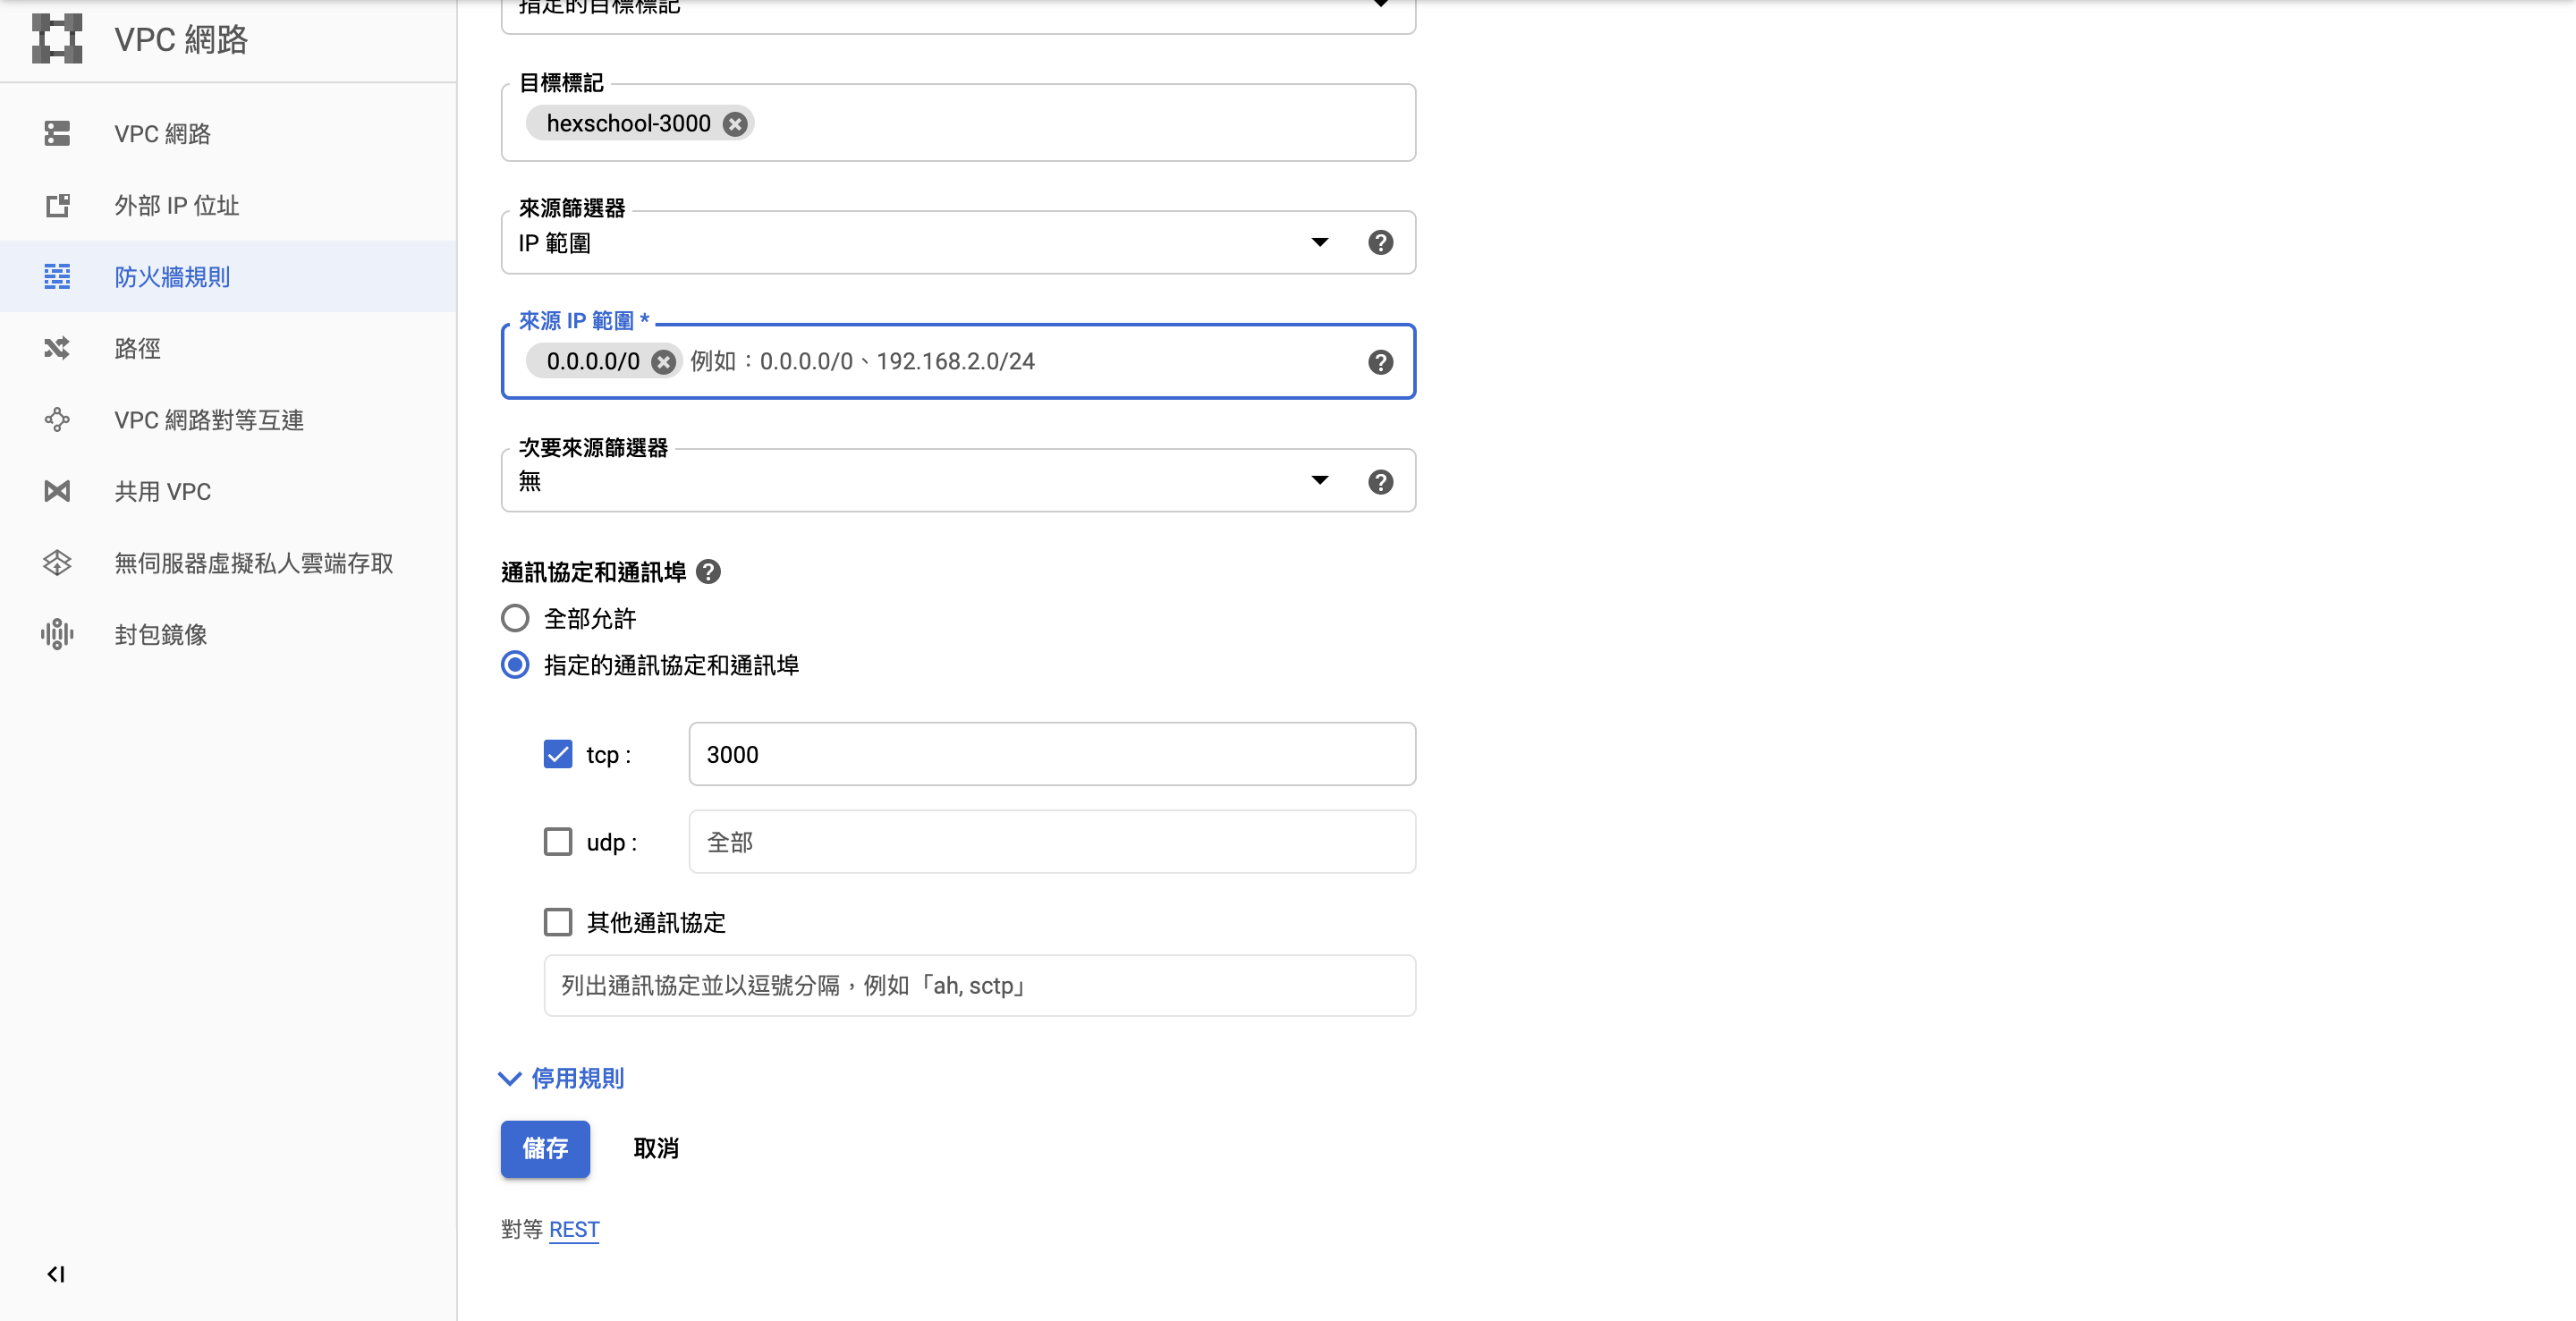Click help icon in 來源 IP 範圍 field
This screenshot has height=1321, width=2576.
1380,362
